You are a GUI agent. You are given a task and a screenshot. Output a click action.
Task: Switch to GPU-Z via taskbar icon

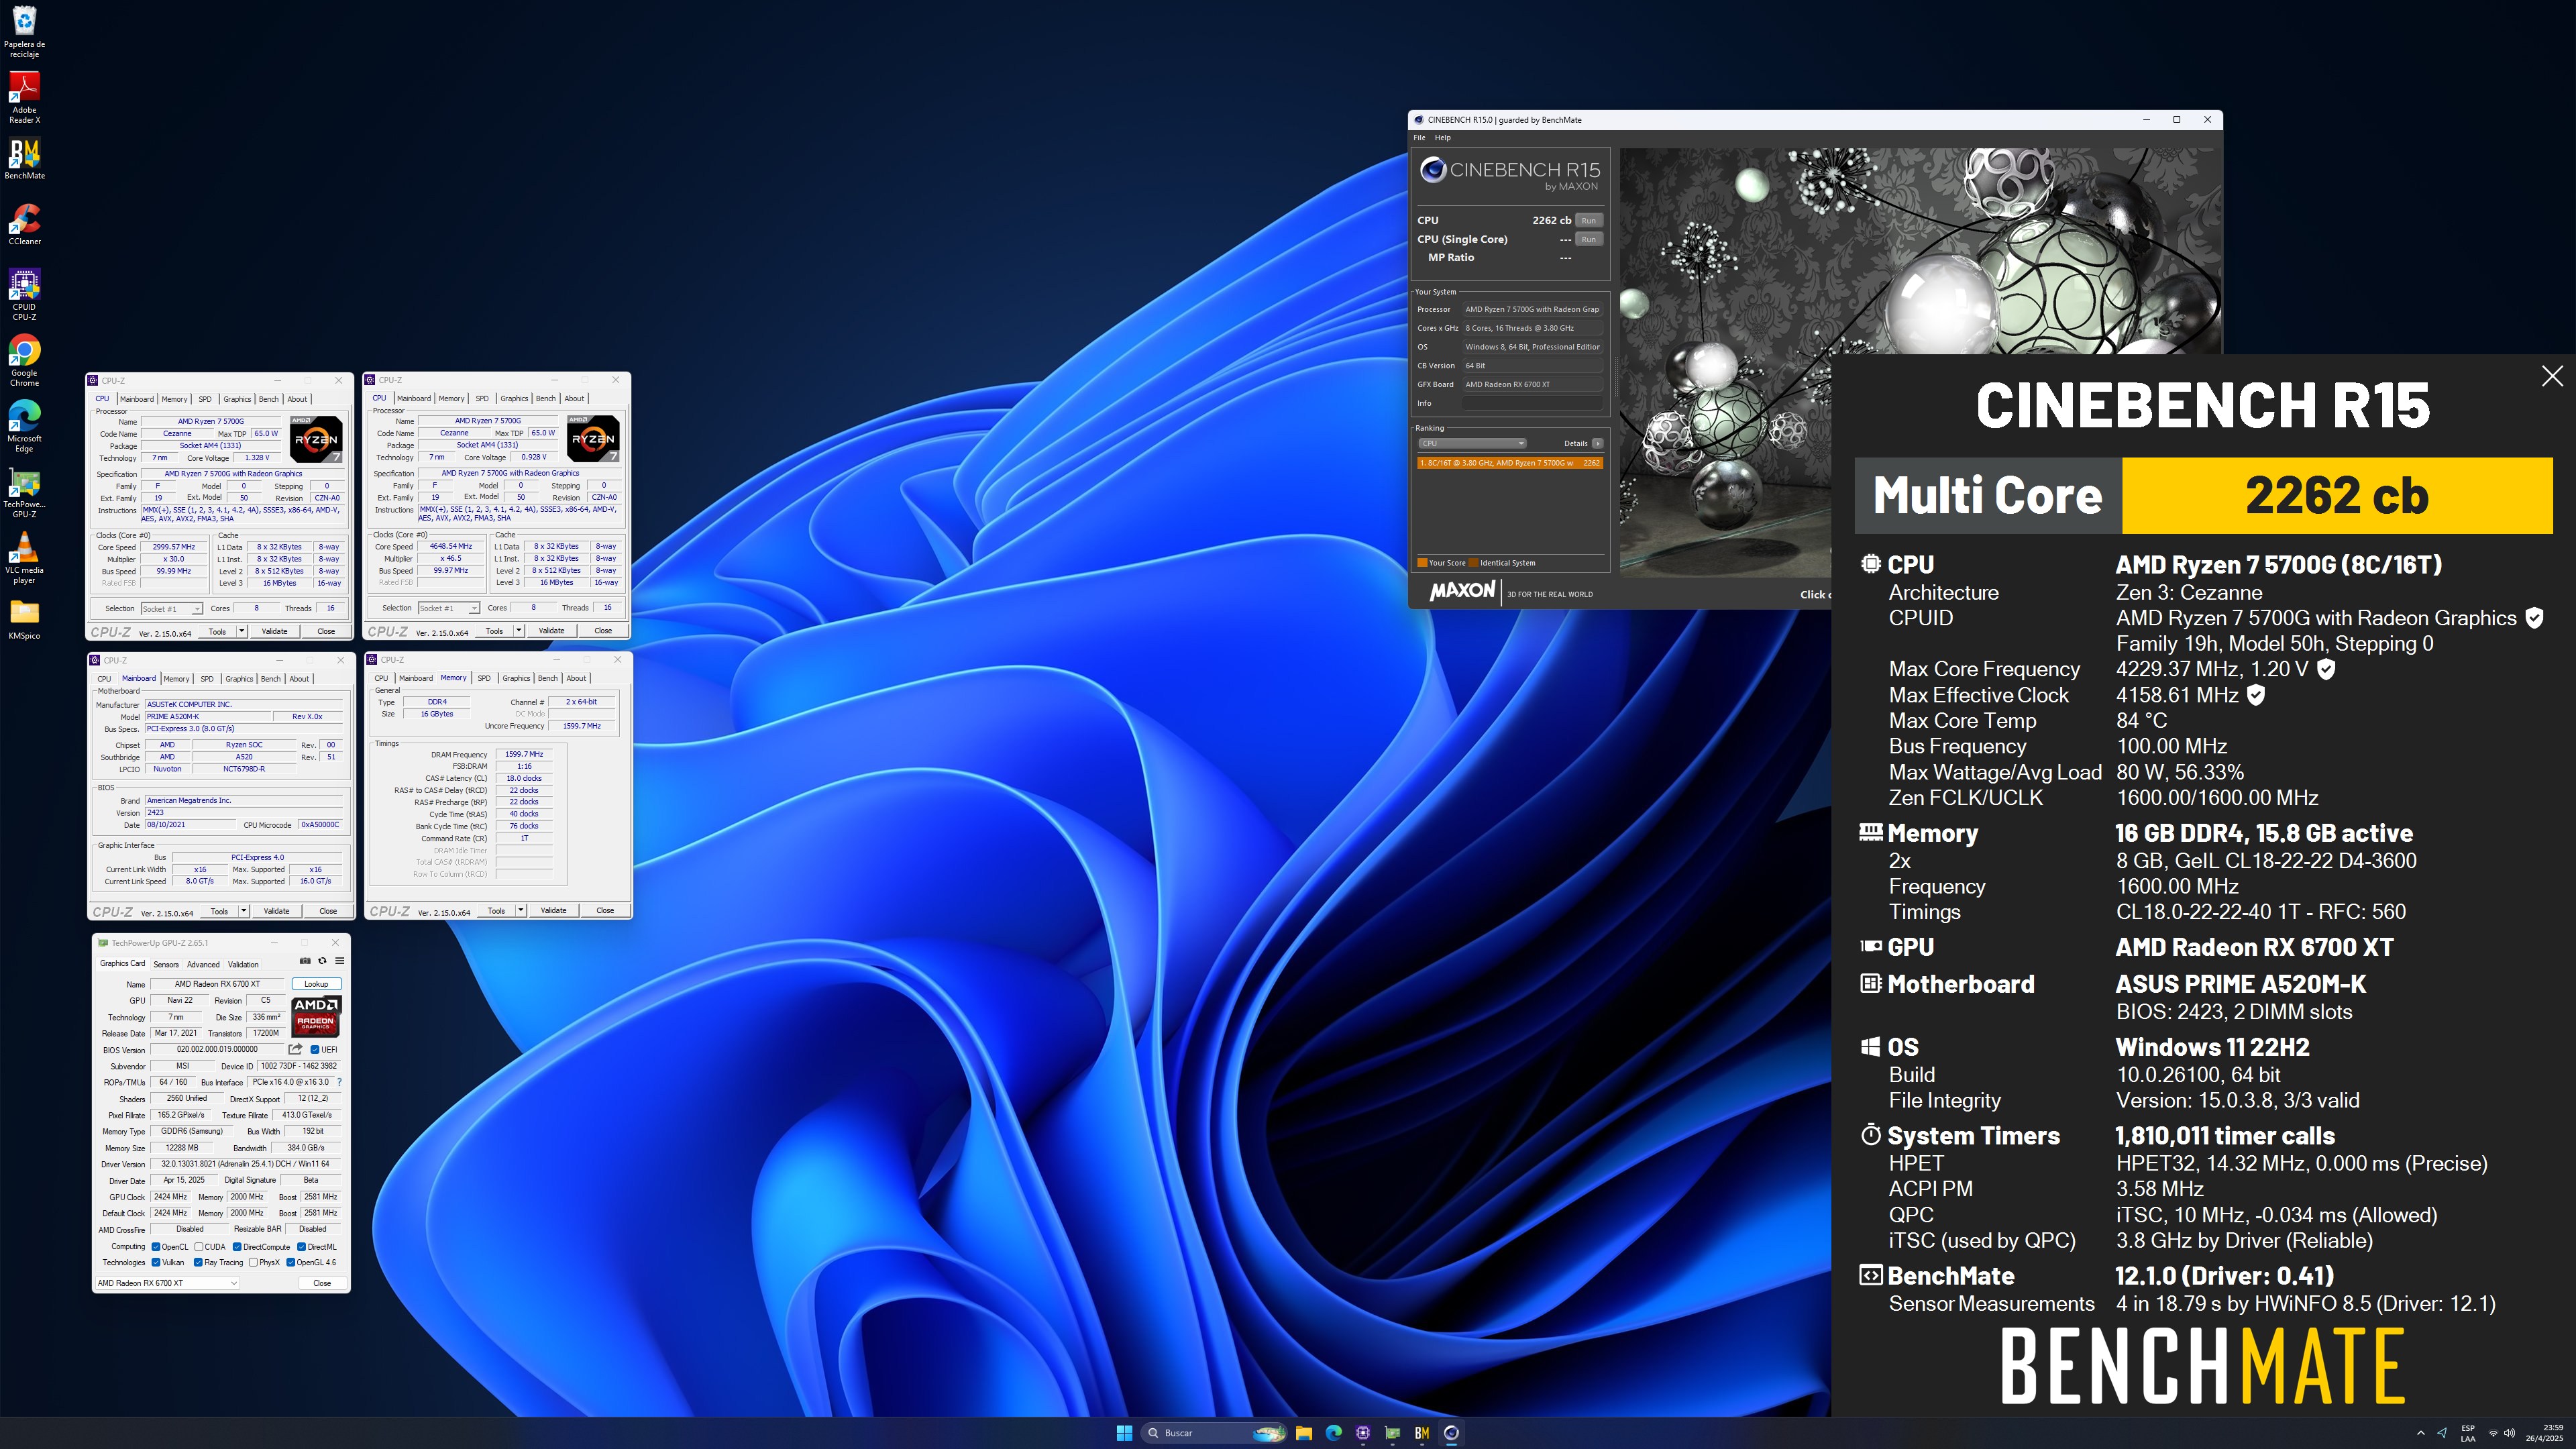point(1392,1433)
